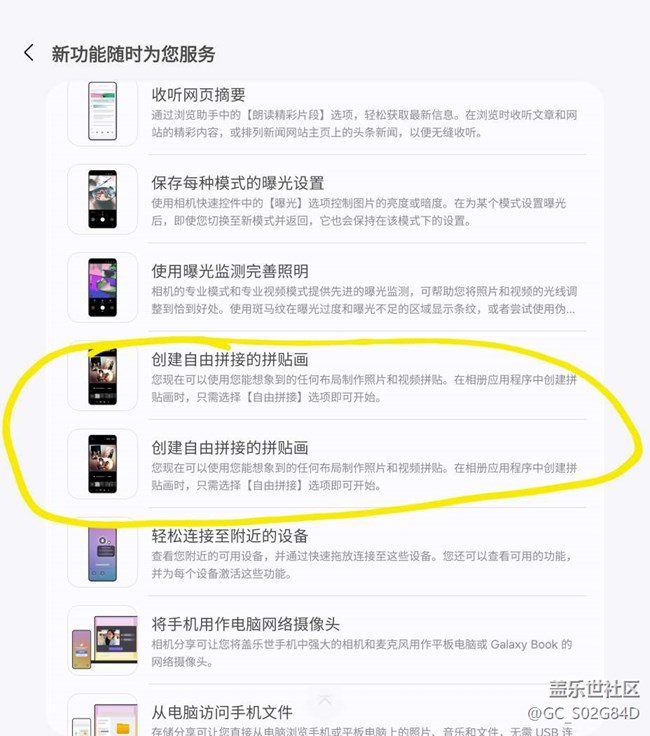650x736 pixels.
Task: Select the 轻松连接至附近的设备 title
Action: point(229,536)
